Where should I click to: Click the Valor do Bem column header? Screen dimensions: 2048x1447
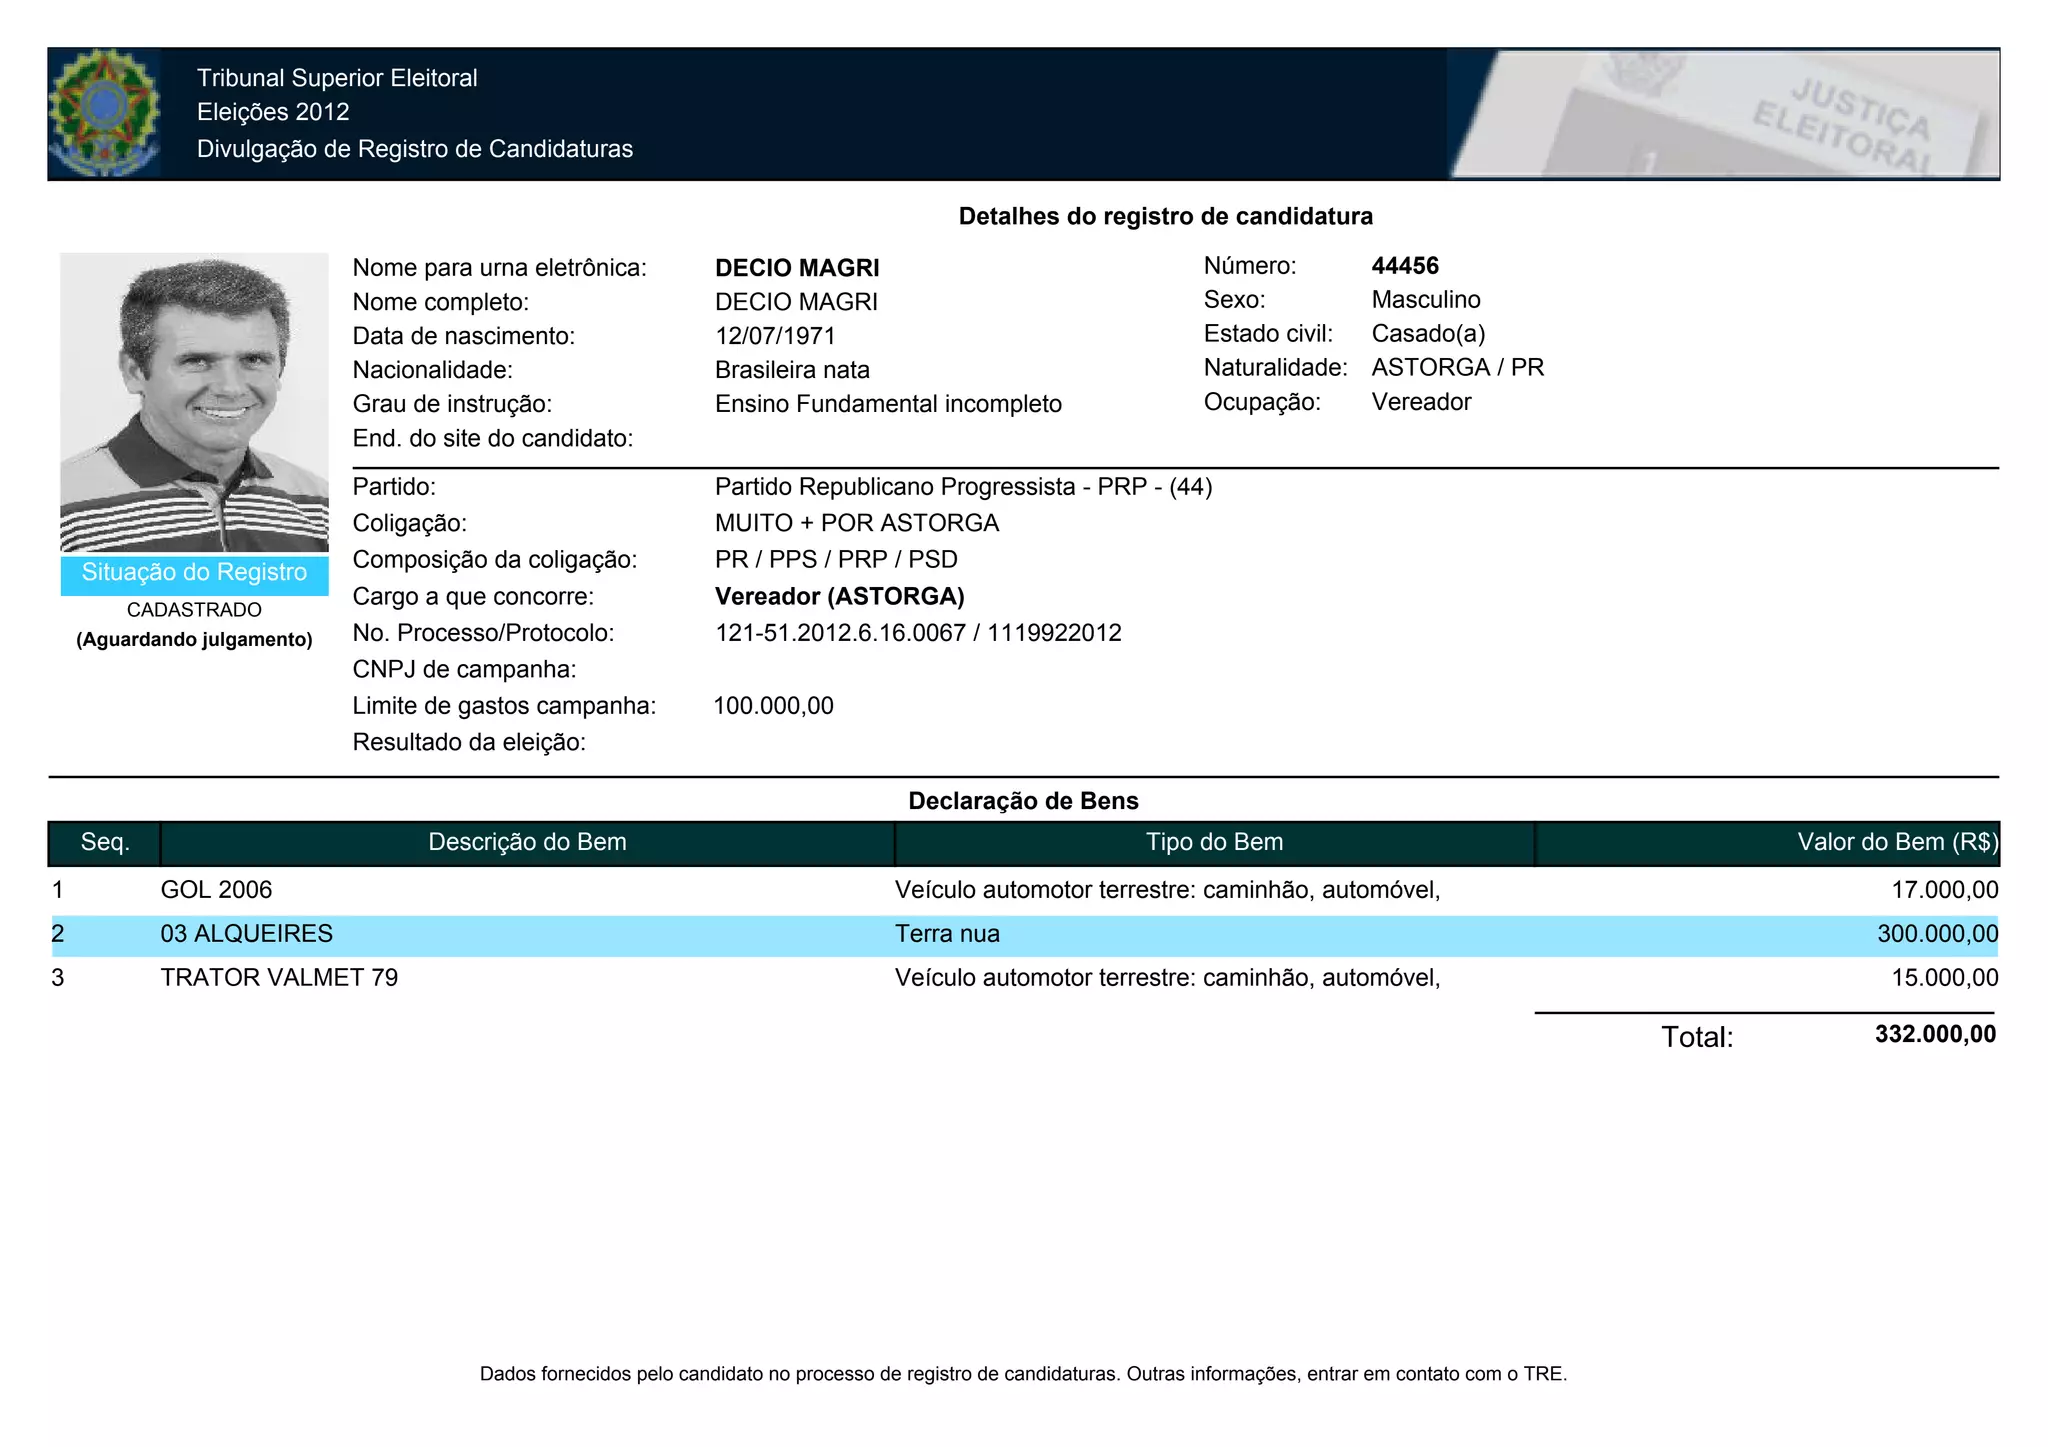[1896, 842]
